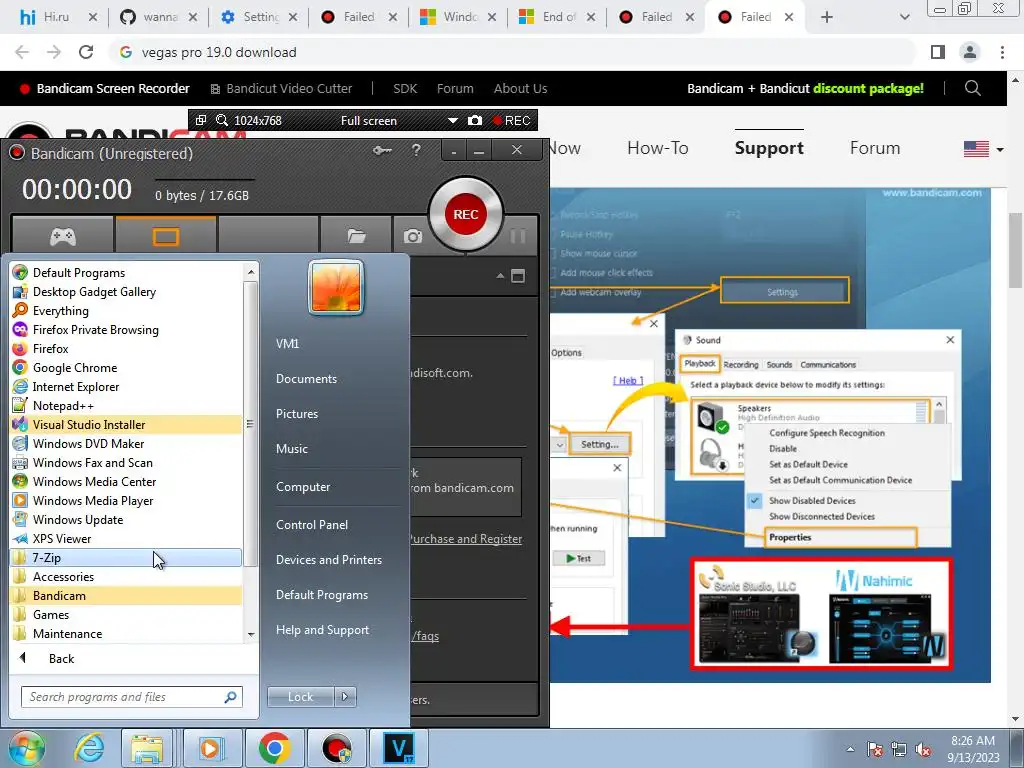Screen dimensions: 1024x768
Task: Click the magnifier icon beside 1024x768
Action: (222, 120)
